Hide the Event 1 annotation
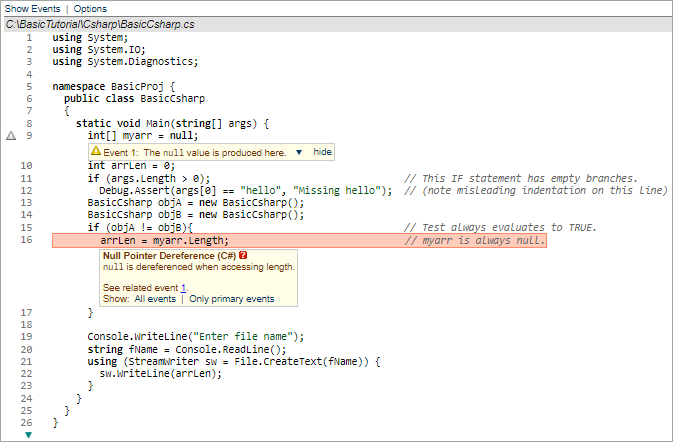 click(x=322, y=152)
